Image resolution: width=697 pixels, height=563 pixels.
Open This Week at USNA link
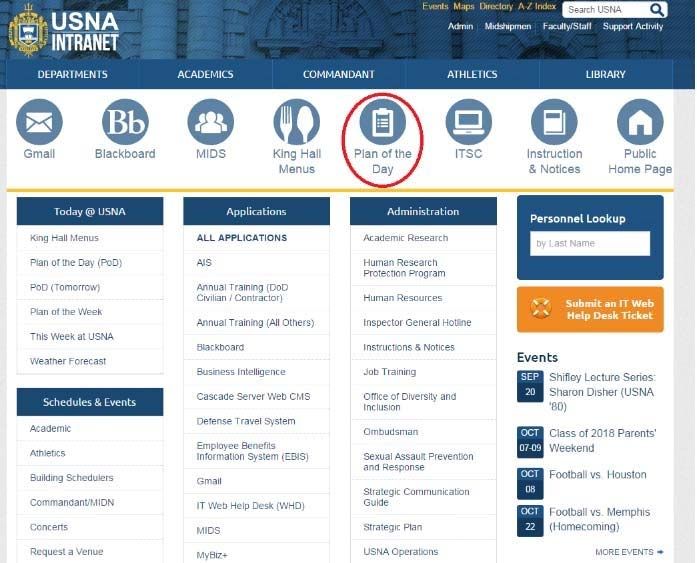tap(72, 336)
